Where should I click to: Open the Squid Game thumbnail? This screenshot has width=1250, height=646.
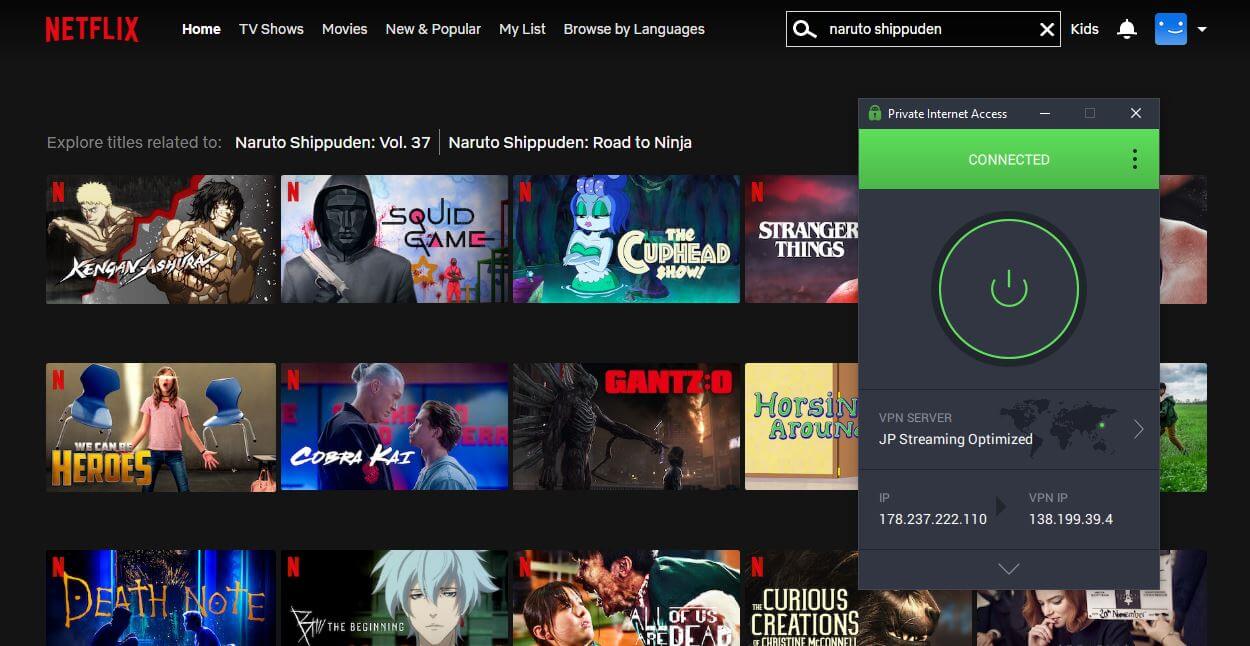394,239
